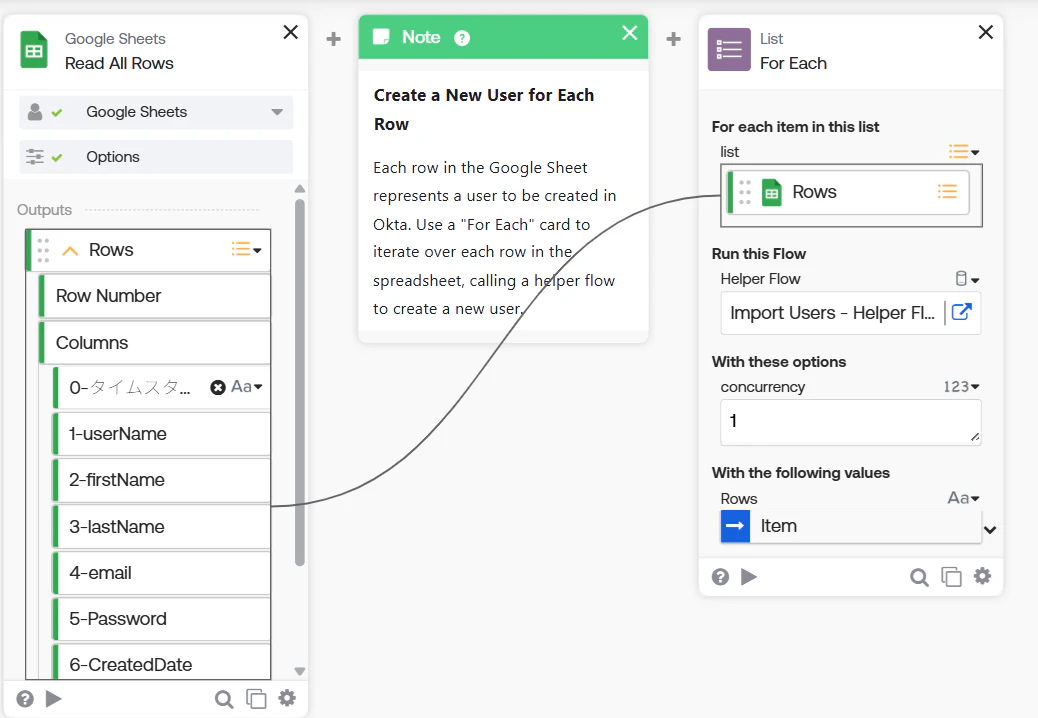Image resolution: width=1038 pixels, height=718 pixels.
Task: Open the Options section of Google Sheets card
Action: point(156,157)
